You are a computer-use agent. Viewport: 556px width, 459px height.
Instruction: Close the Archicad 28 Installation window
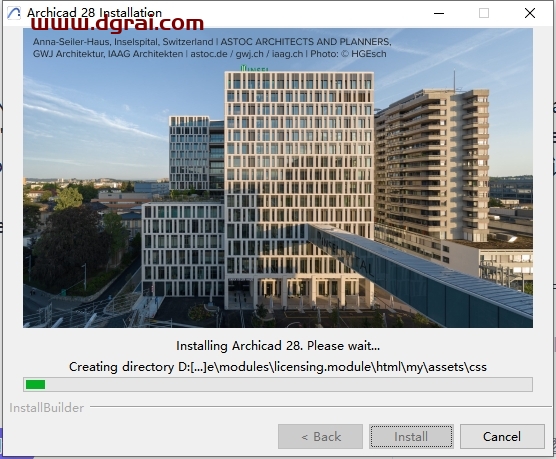(x=530, y=13)
